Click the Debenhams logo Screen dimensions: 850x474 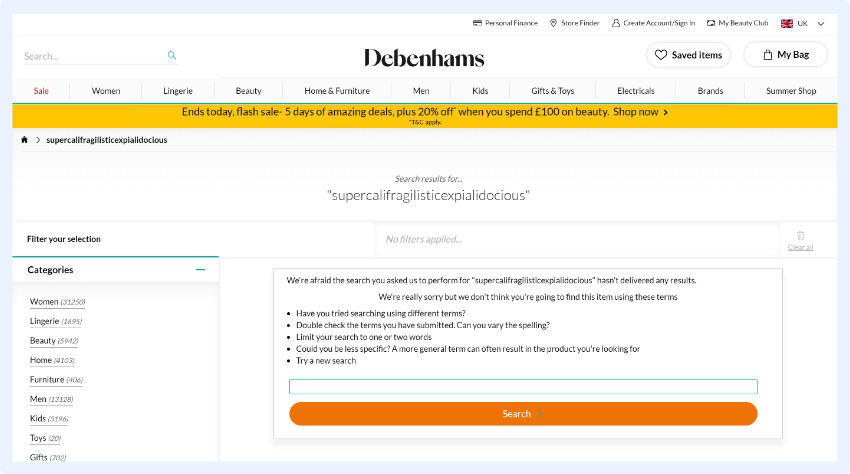tap(424, 57)
